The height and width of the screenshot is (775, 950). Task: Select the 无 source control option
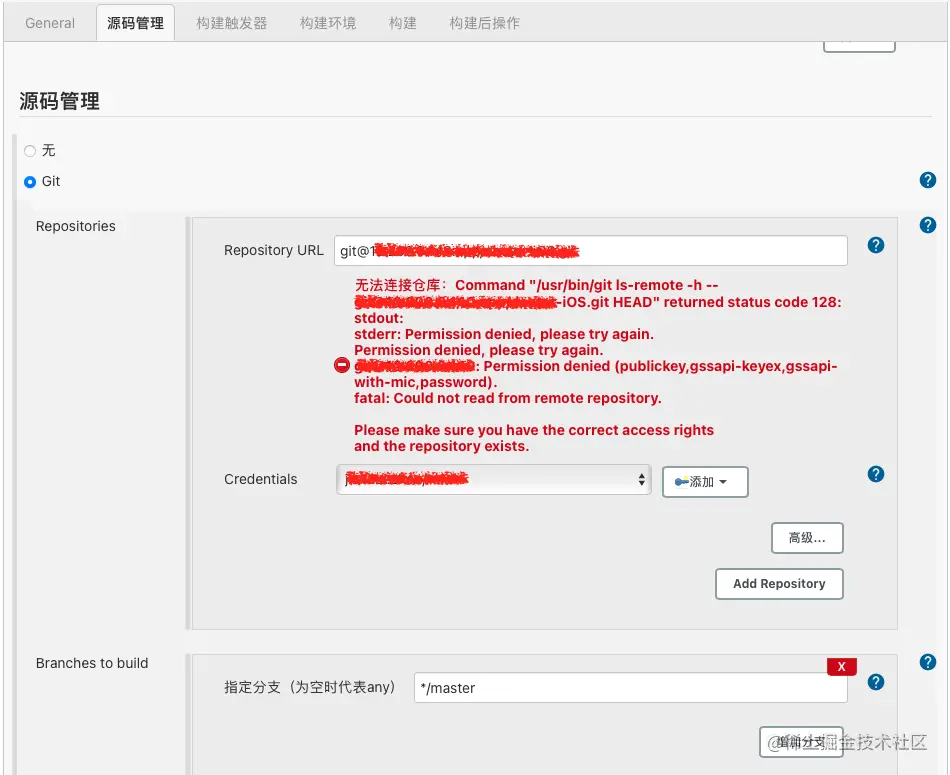(x=30, y=151)
